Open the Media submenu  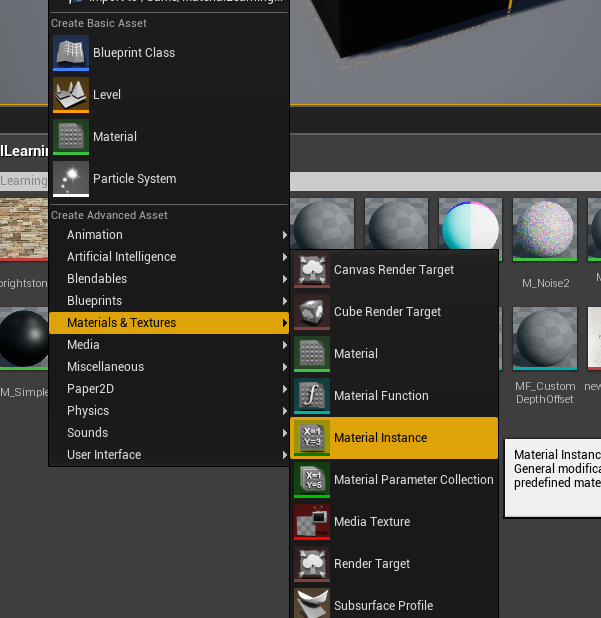click(x=169, y=345)
